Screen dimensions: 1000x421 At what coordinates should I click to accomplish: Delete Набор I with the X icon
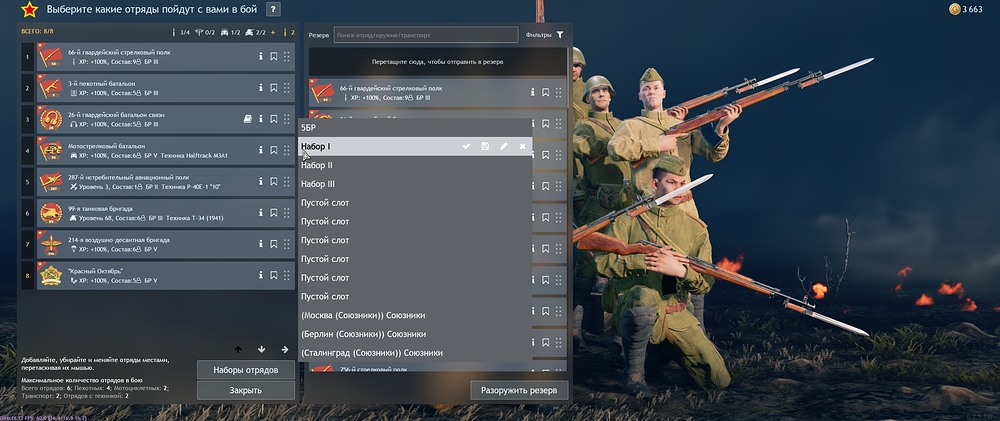(x=522, y=147)
